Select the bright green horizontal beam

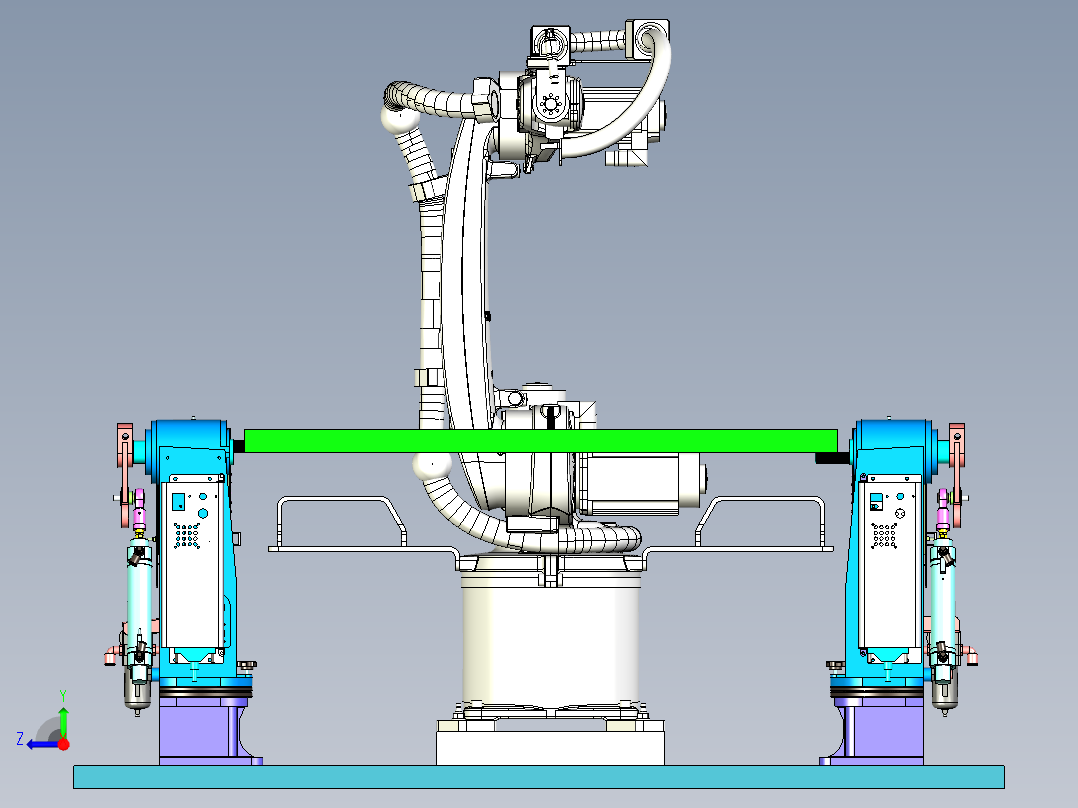[541, 441]
